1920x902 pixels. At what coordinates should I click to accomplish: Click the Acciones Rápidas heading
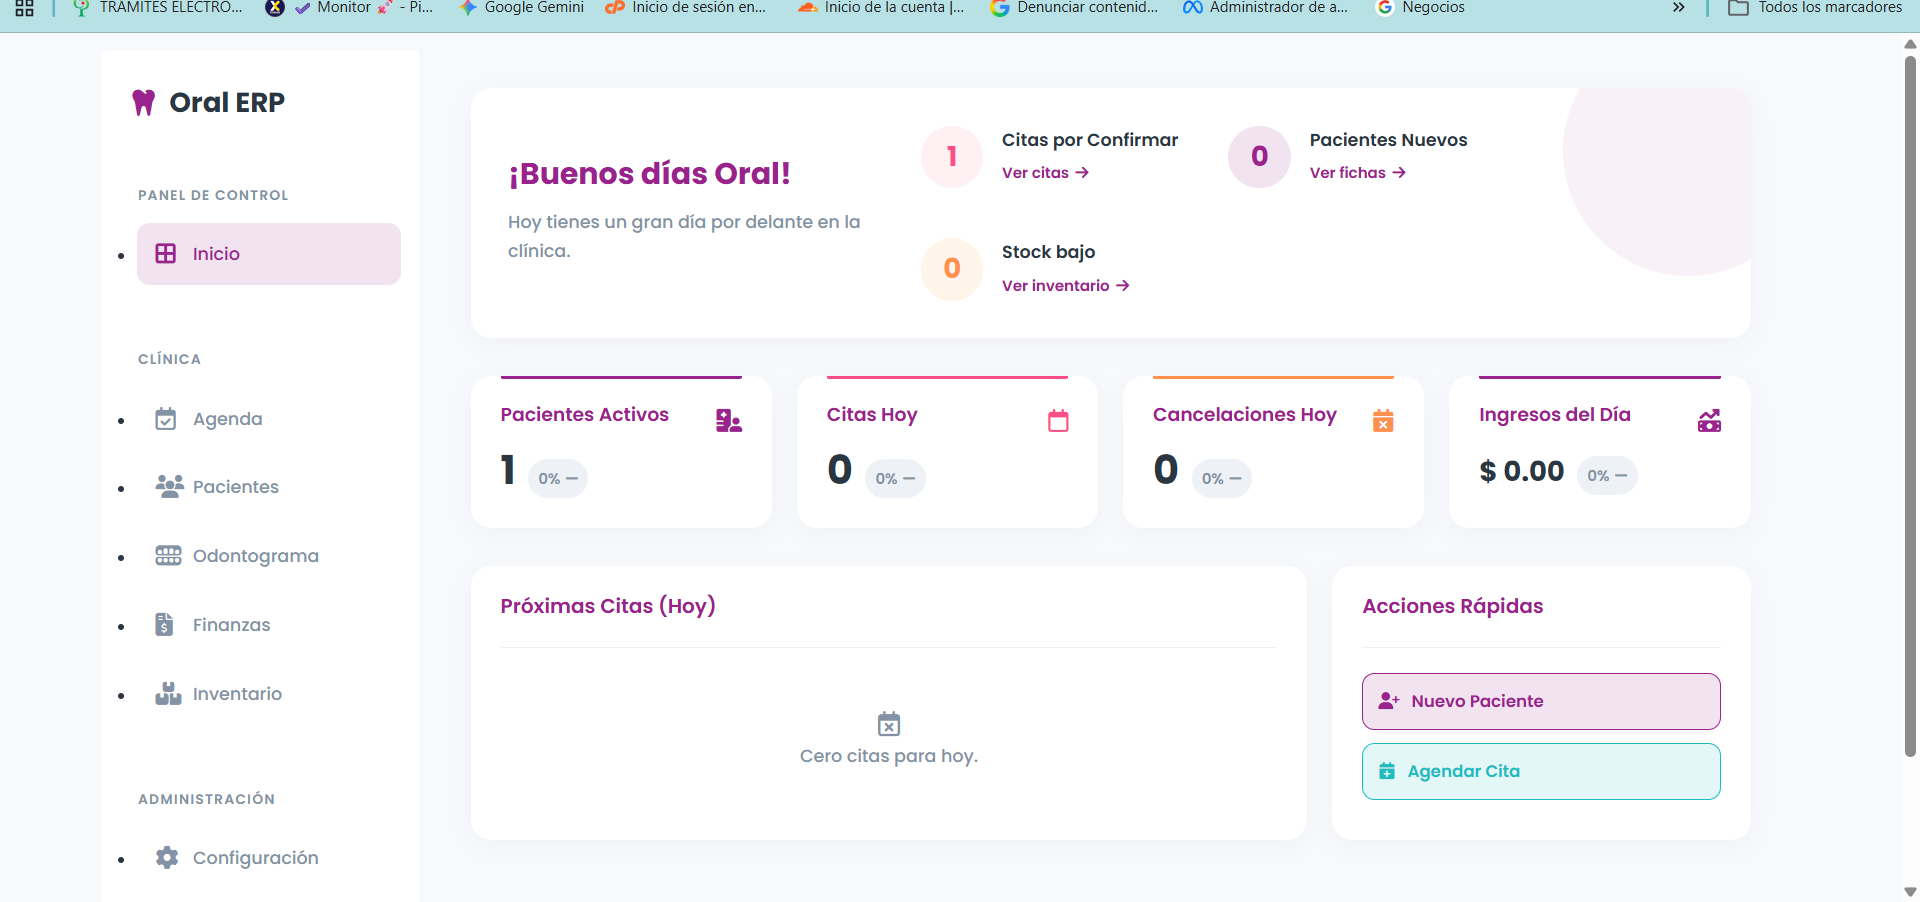pyautogui.click(x=1453, y=606)
